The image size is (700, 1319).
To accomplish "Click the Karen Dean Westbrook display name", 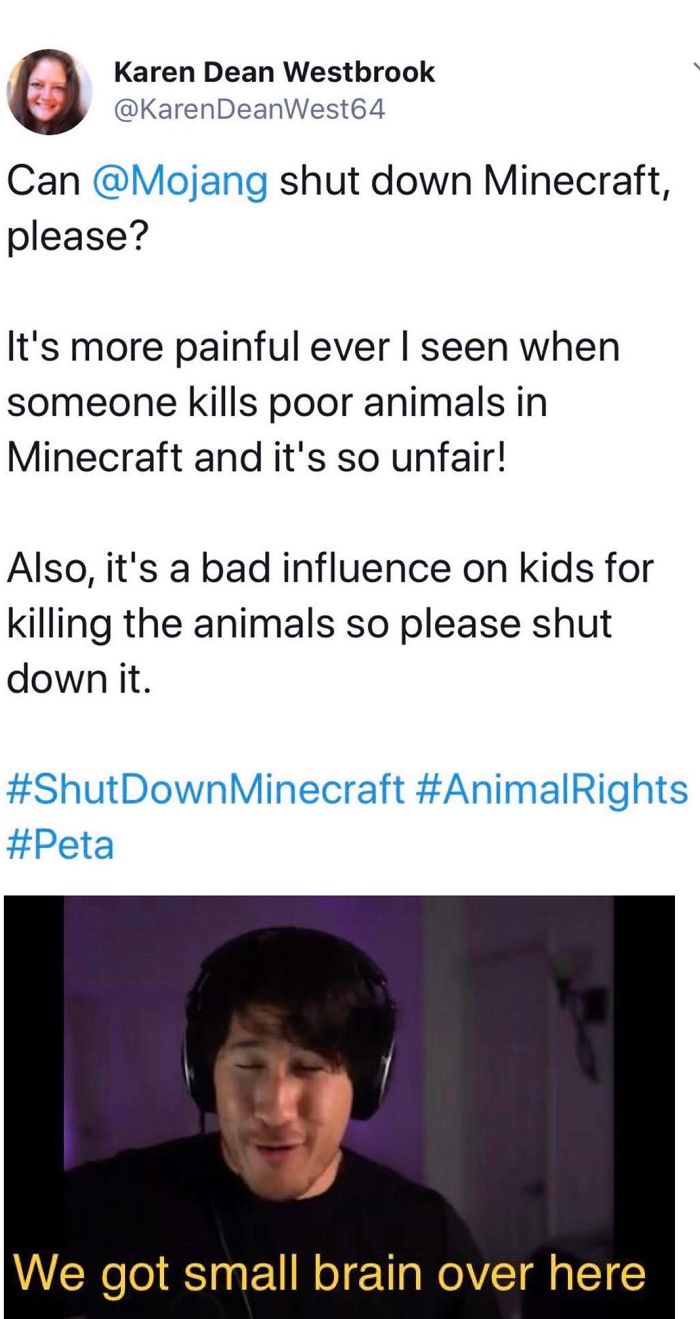I will [275, 72].
